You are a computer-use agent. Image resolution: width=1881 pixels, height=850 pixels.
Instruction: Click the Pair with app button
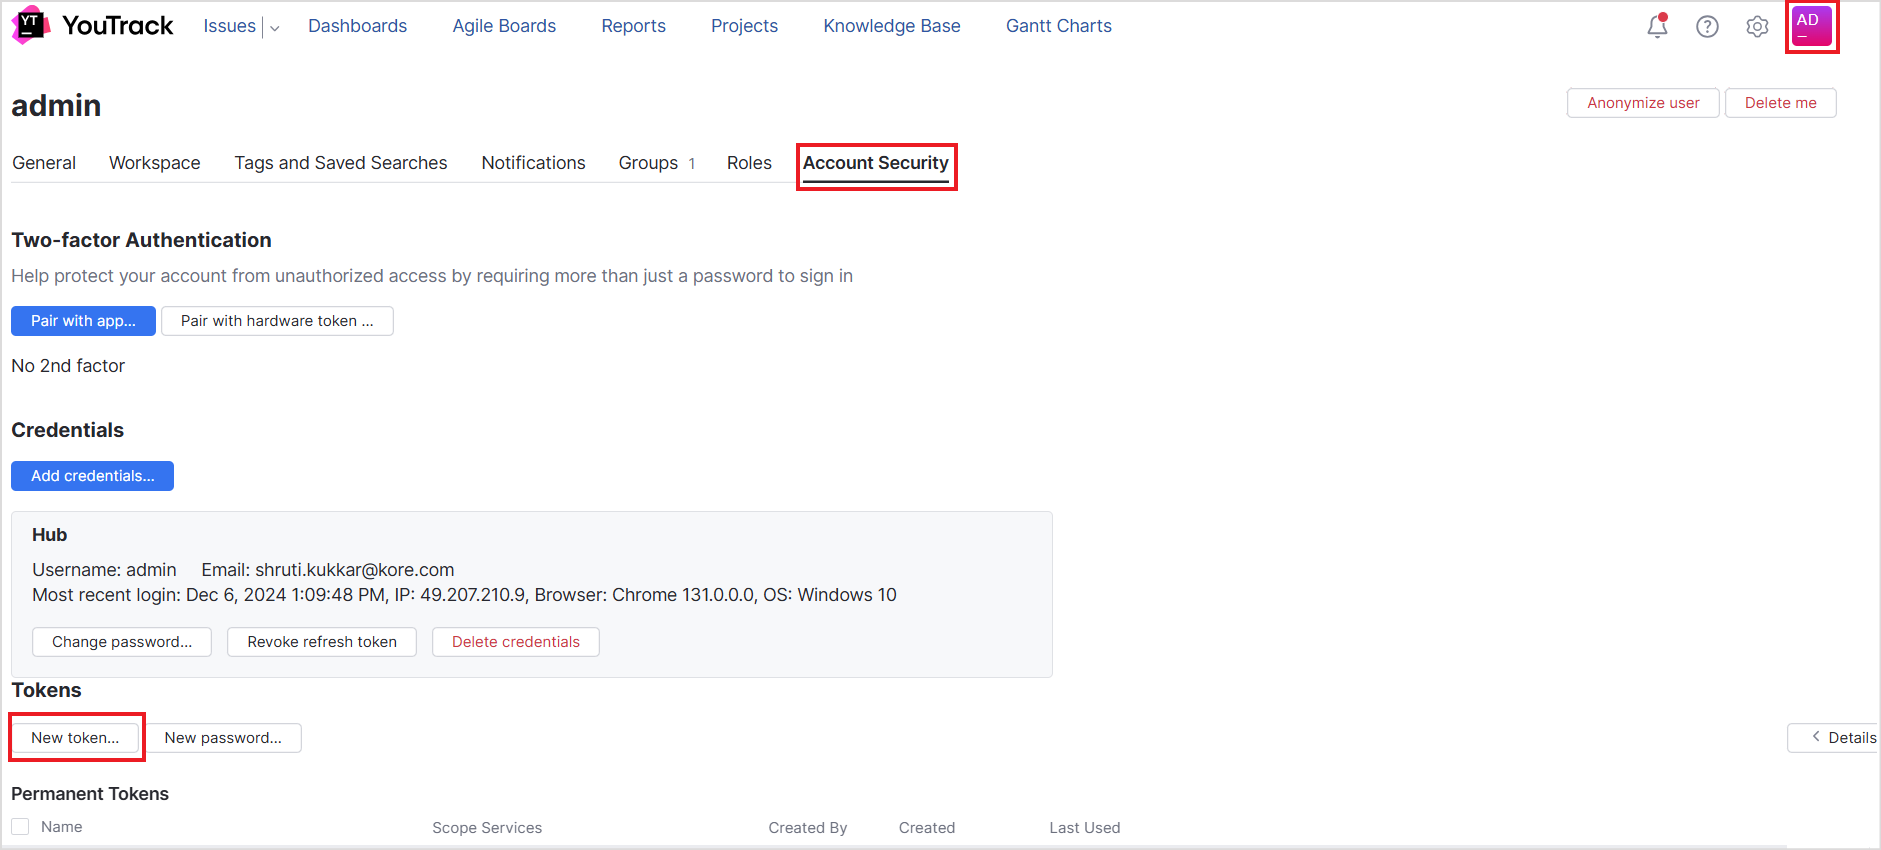pyautogui.click(x=83, y=321)
